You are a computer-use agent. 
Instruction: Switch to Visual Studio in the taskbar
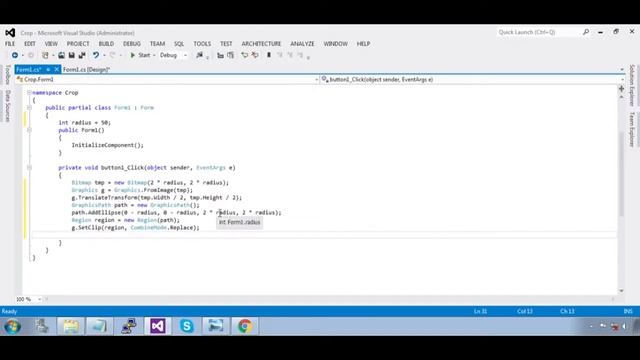coord(158,326)
